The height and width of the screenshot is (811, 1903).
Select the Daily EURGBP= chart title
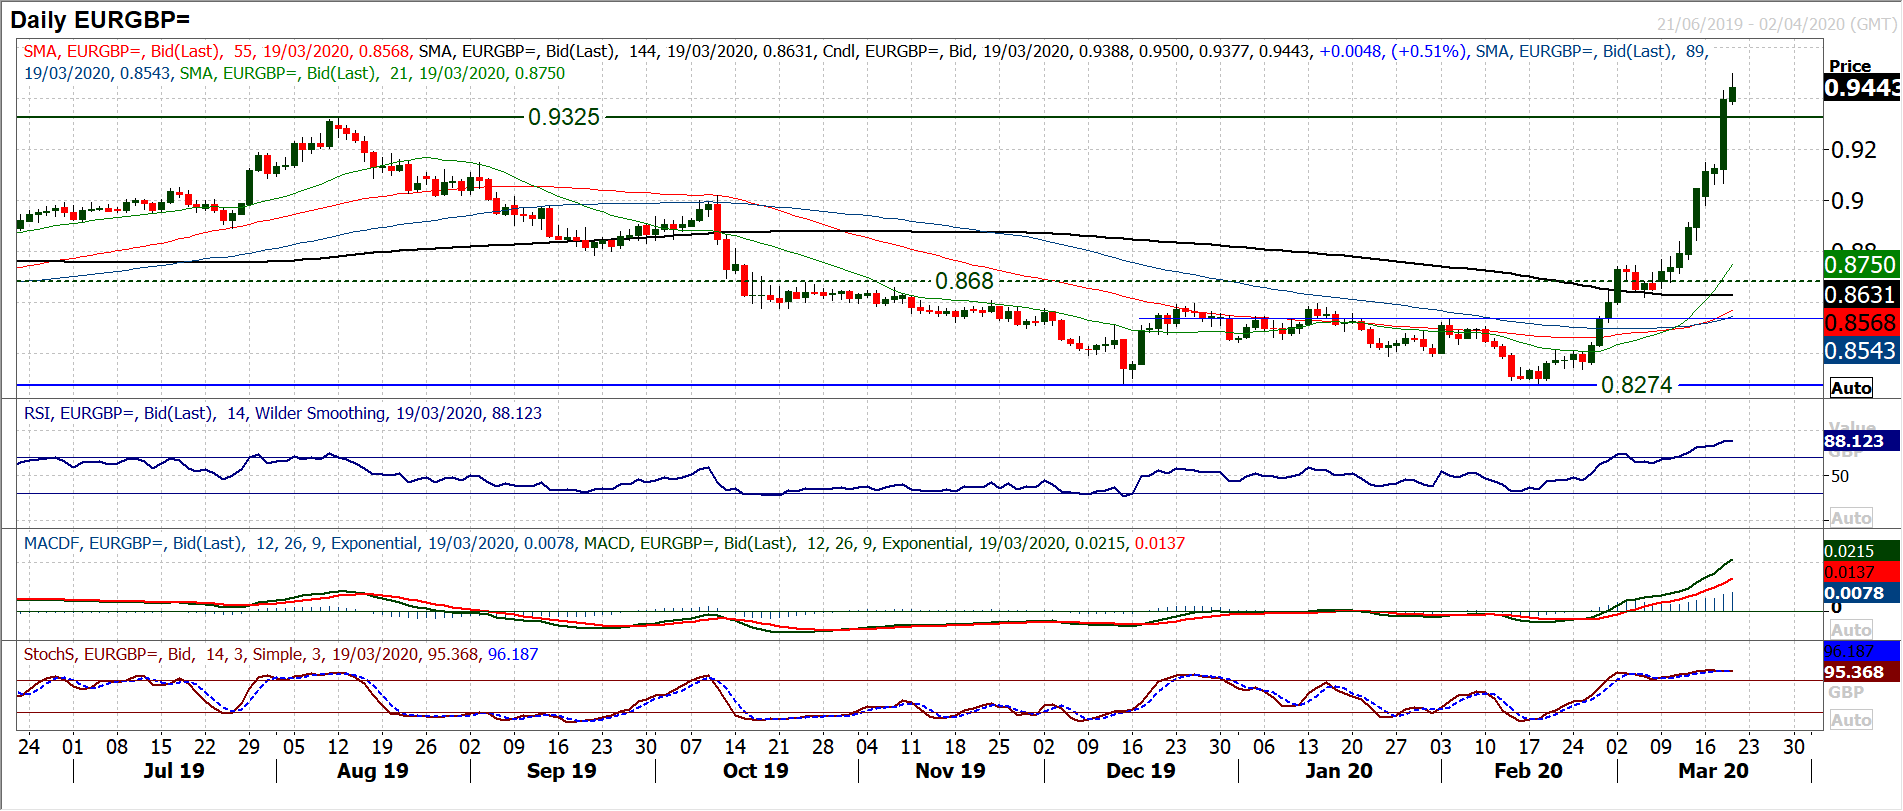click(x=100, y=19)
